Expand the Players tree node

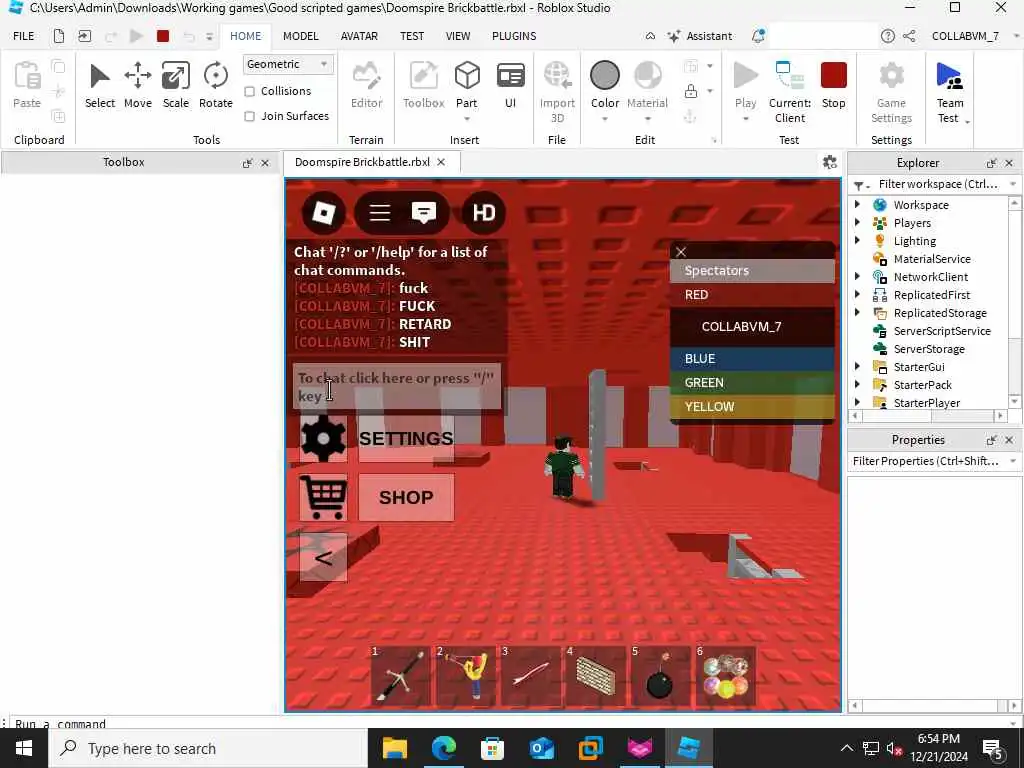click(857, 223)
